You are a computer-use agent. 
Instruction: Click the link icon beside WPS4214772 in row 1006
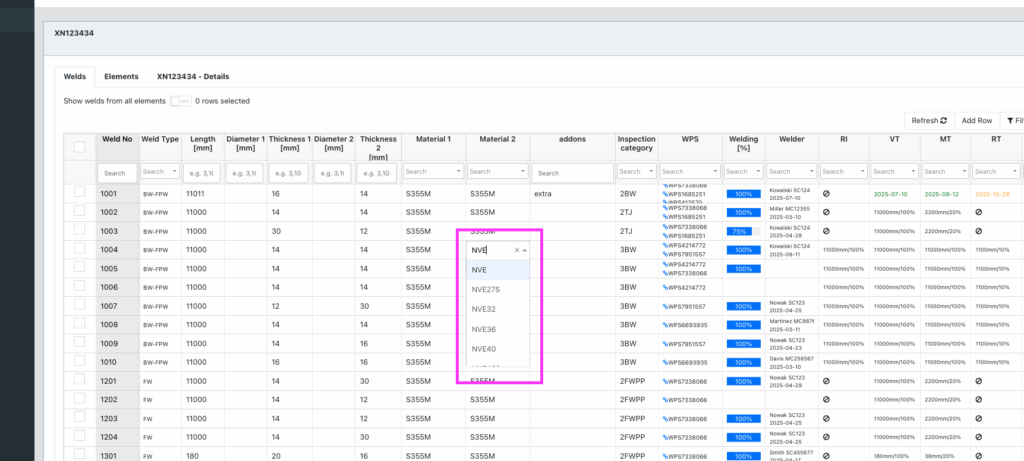pos(665,287)
